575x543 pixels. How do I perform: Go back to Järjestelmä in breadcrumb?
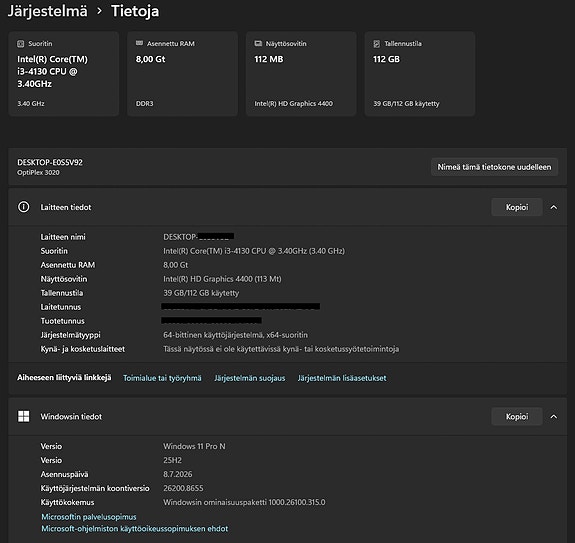48,11
